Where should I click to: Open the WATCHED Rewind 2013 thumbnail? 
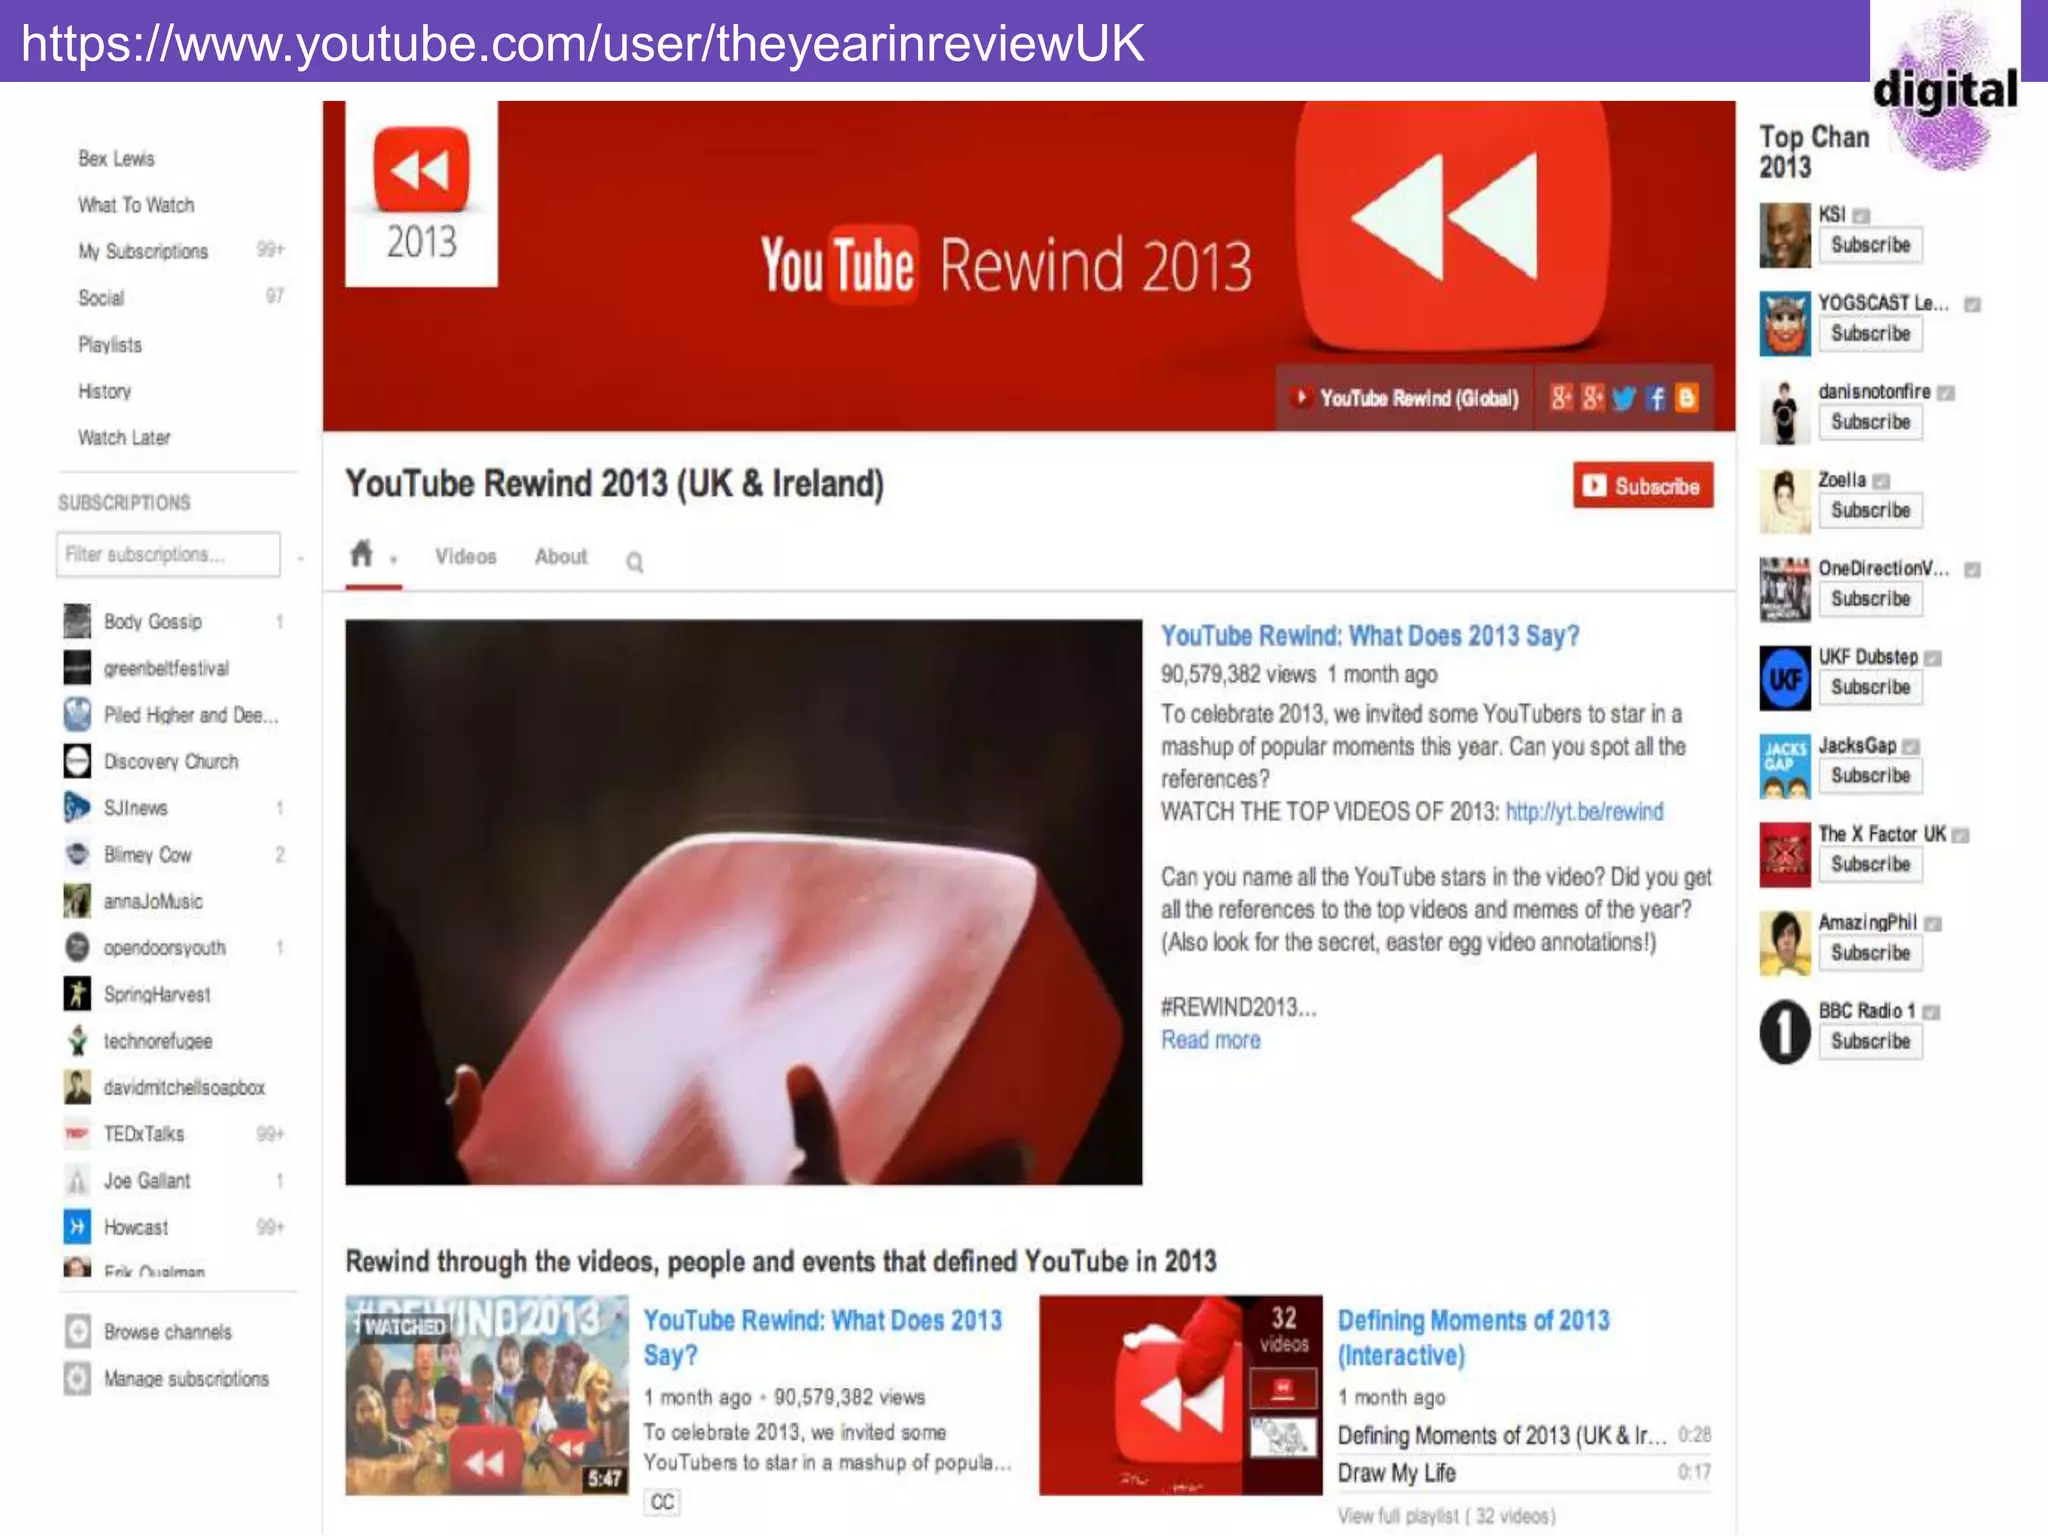[487, 1395]
